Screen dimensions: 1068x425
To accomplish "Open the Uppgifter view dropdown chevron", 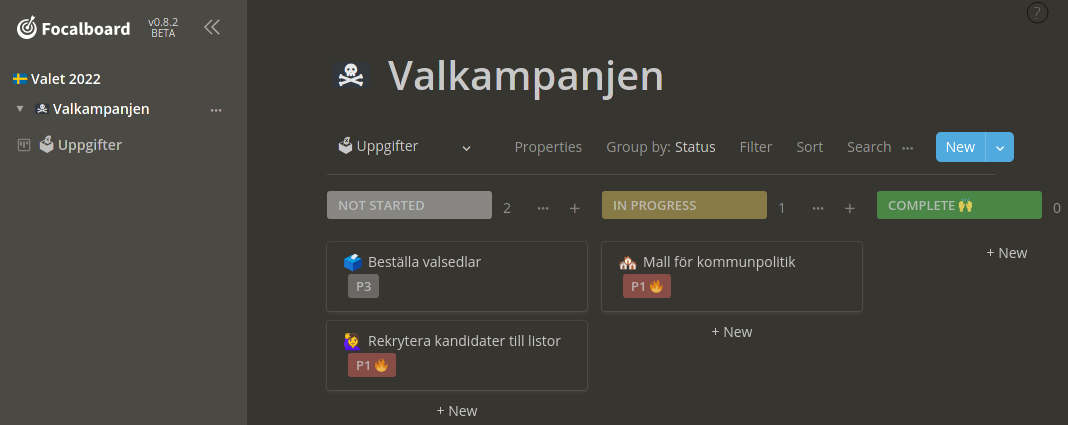I will (x=467, y=148).
